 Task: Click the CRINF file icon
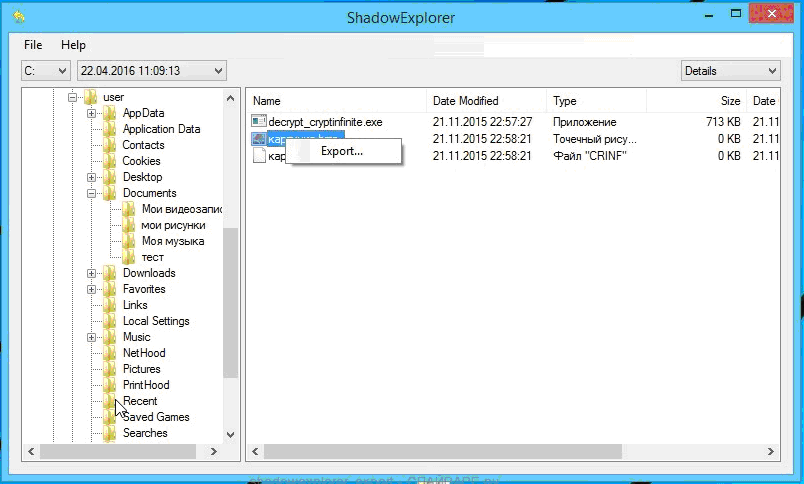259,155
